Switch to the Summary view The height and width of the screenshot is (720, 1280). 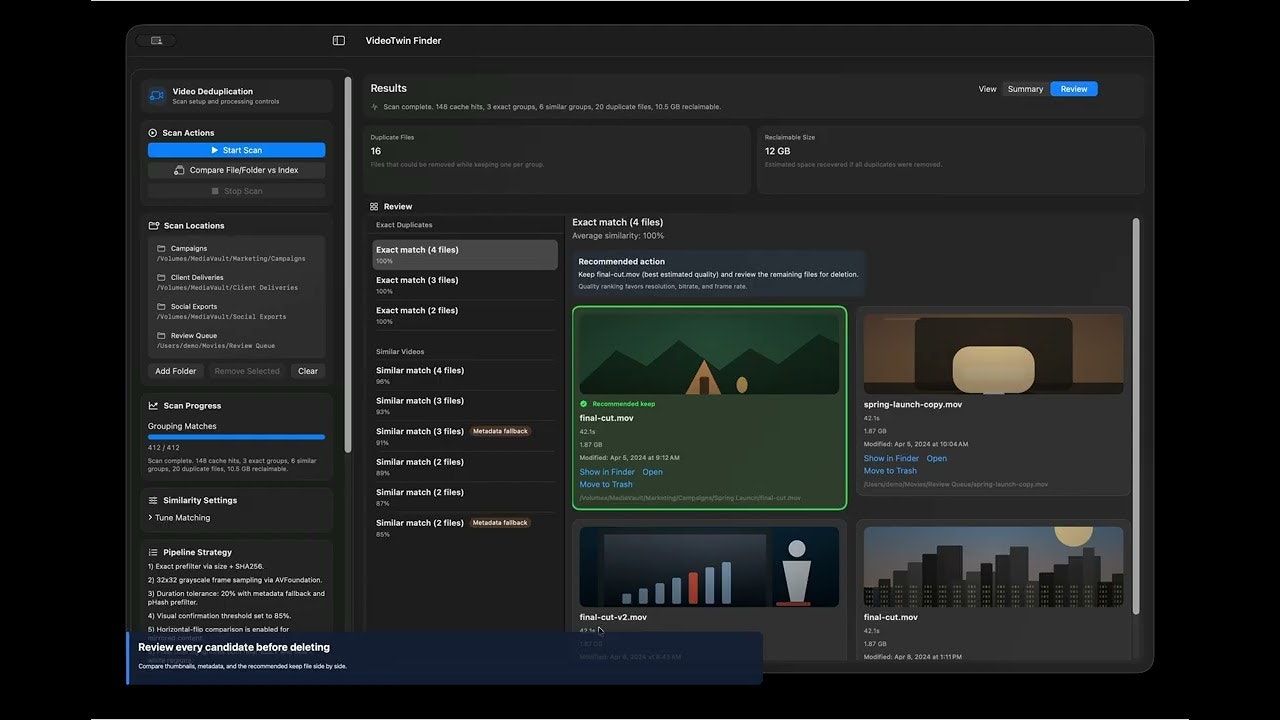pos(1025,89)
